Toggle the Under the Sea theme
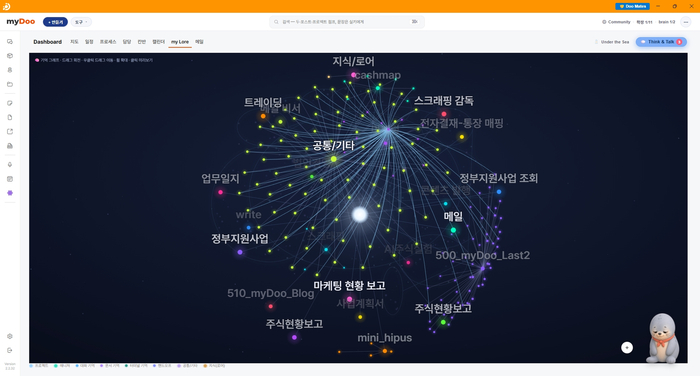 pyautogui.click(x=612, y=42)
